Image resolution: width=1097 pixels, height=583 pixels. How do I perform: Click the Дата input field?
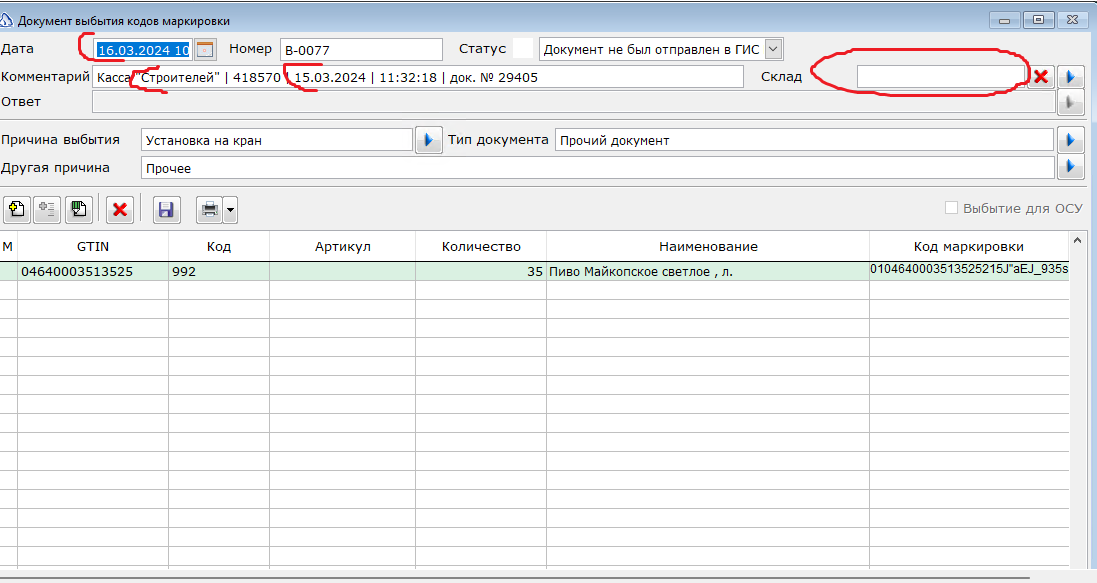pos(143,50)
